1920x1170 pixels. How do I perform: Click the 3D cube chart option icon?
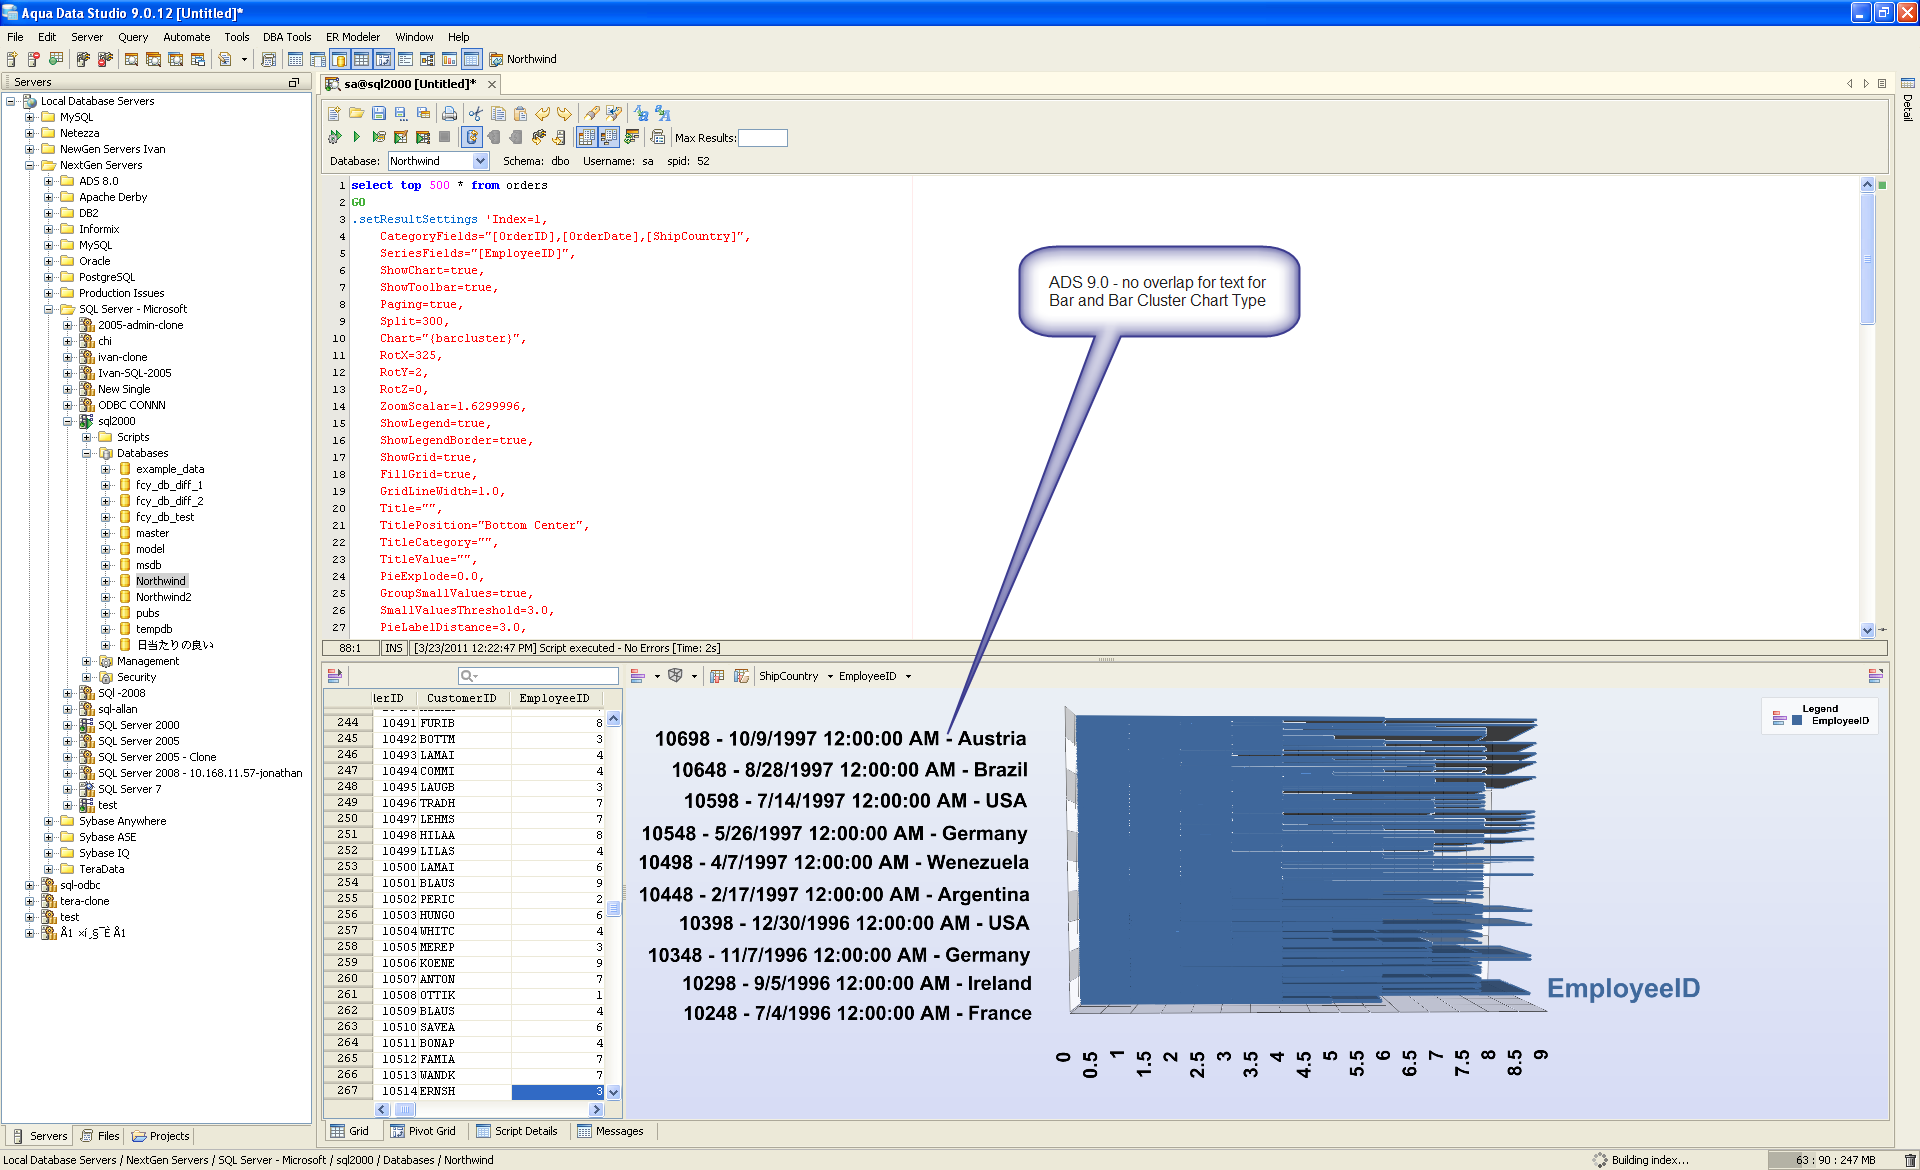(675, 676)
